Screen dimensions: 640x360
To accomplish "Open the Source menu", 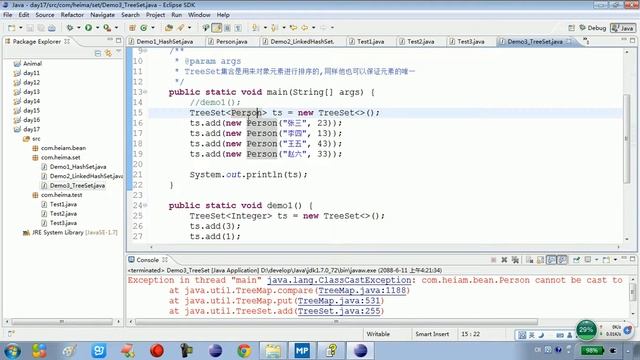I will (45, 15).
